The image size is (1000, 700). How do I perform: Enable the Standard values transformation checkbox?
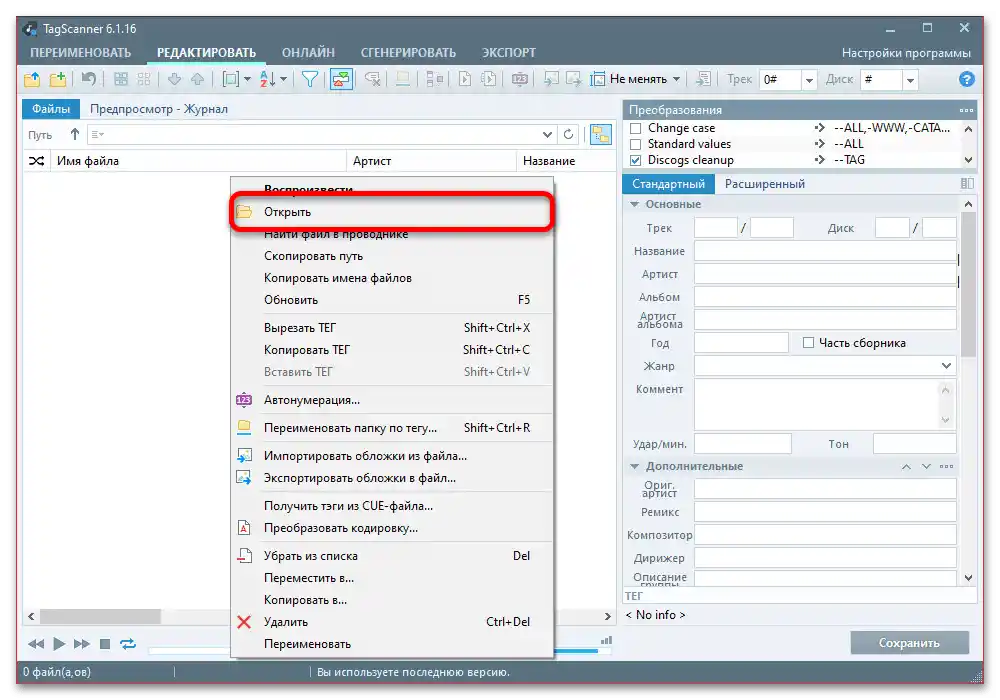coord(635,144)
